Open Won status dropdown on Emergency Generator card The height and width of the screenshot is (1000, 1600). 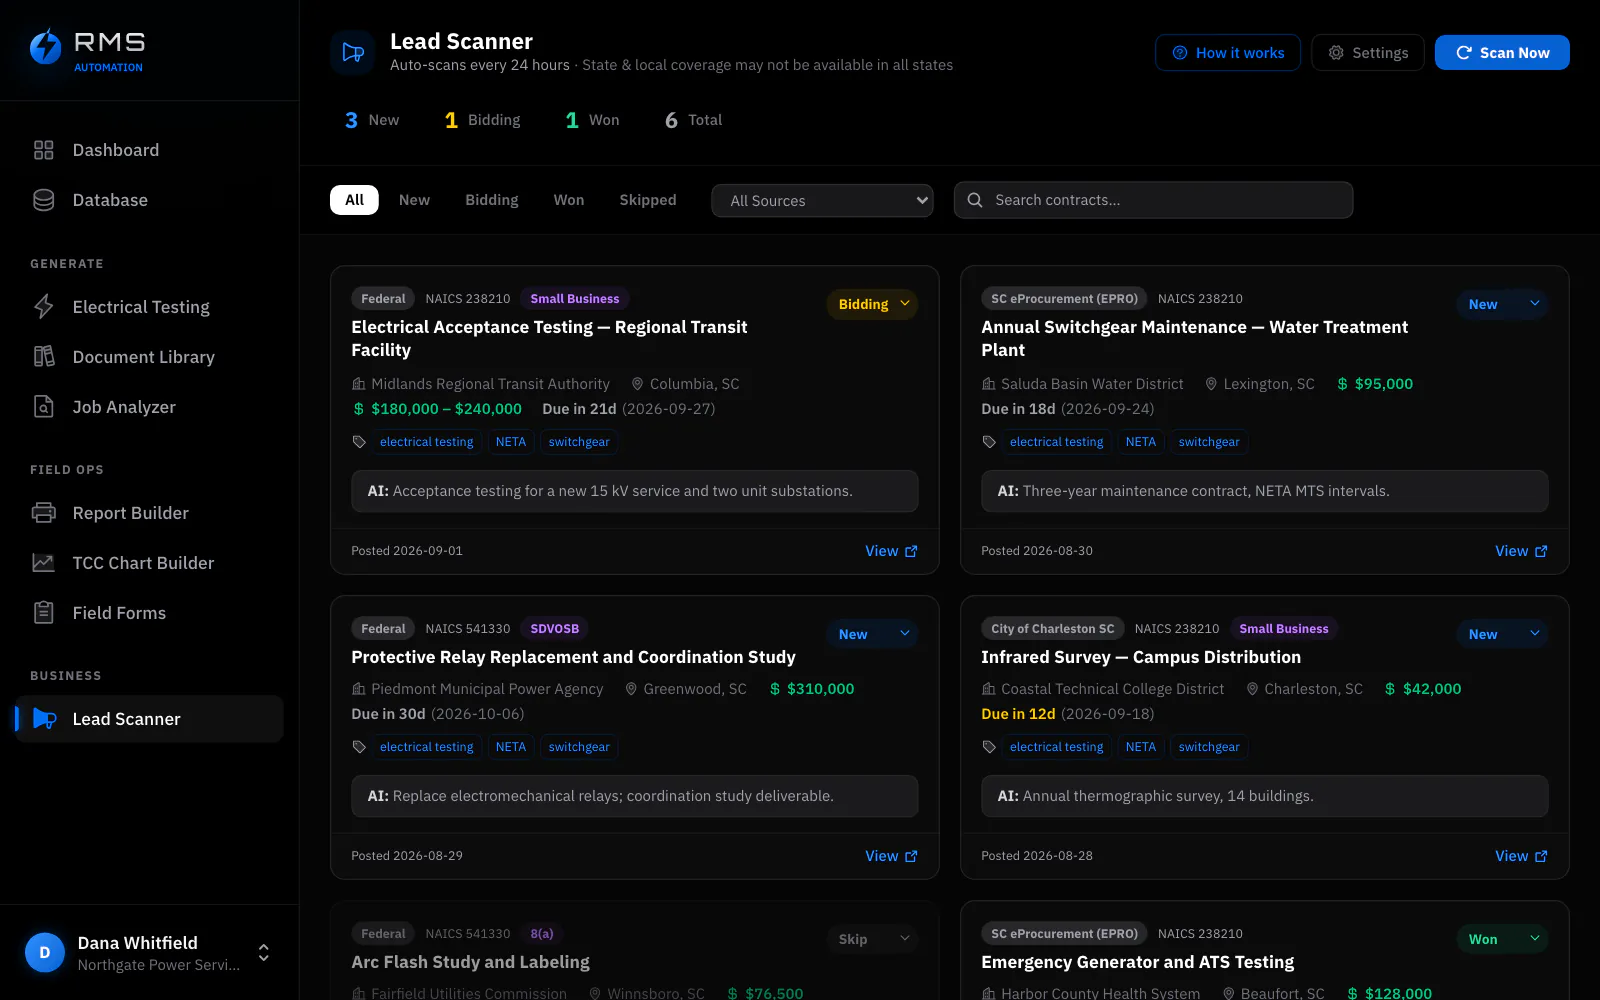click(x=1502, y=939)
